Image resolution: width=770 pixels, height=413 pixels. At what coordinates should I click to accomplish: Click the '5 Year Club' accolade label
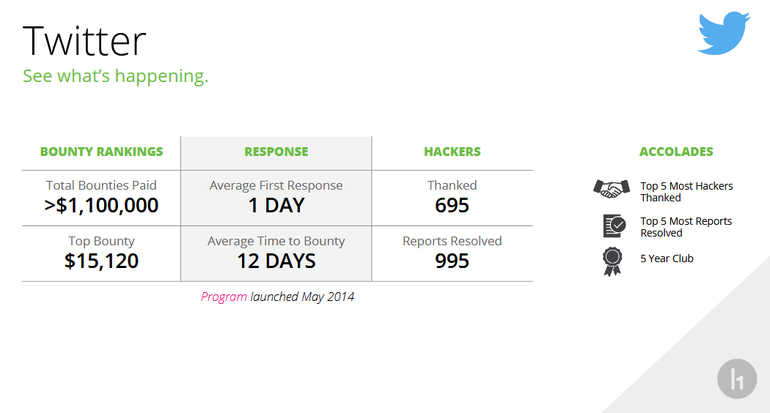coord(666,258)
